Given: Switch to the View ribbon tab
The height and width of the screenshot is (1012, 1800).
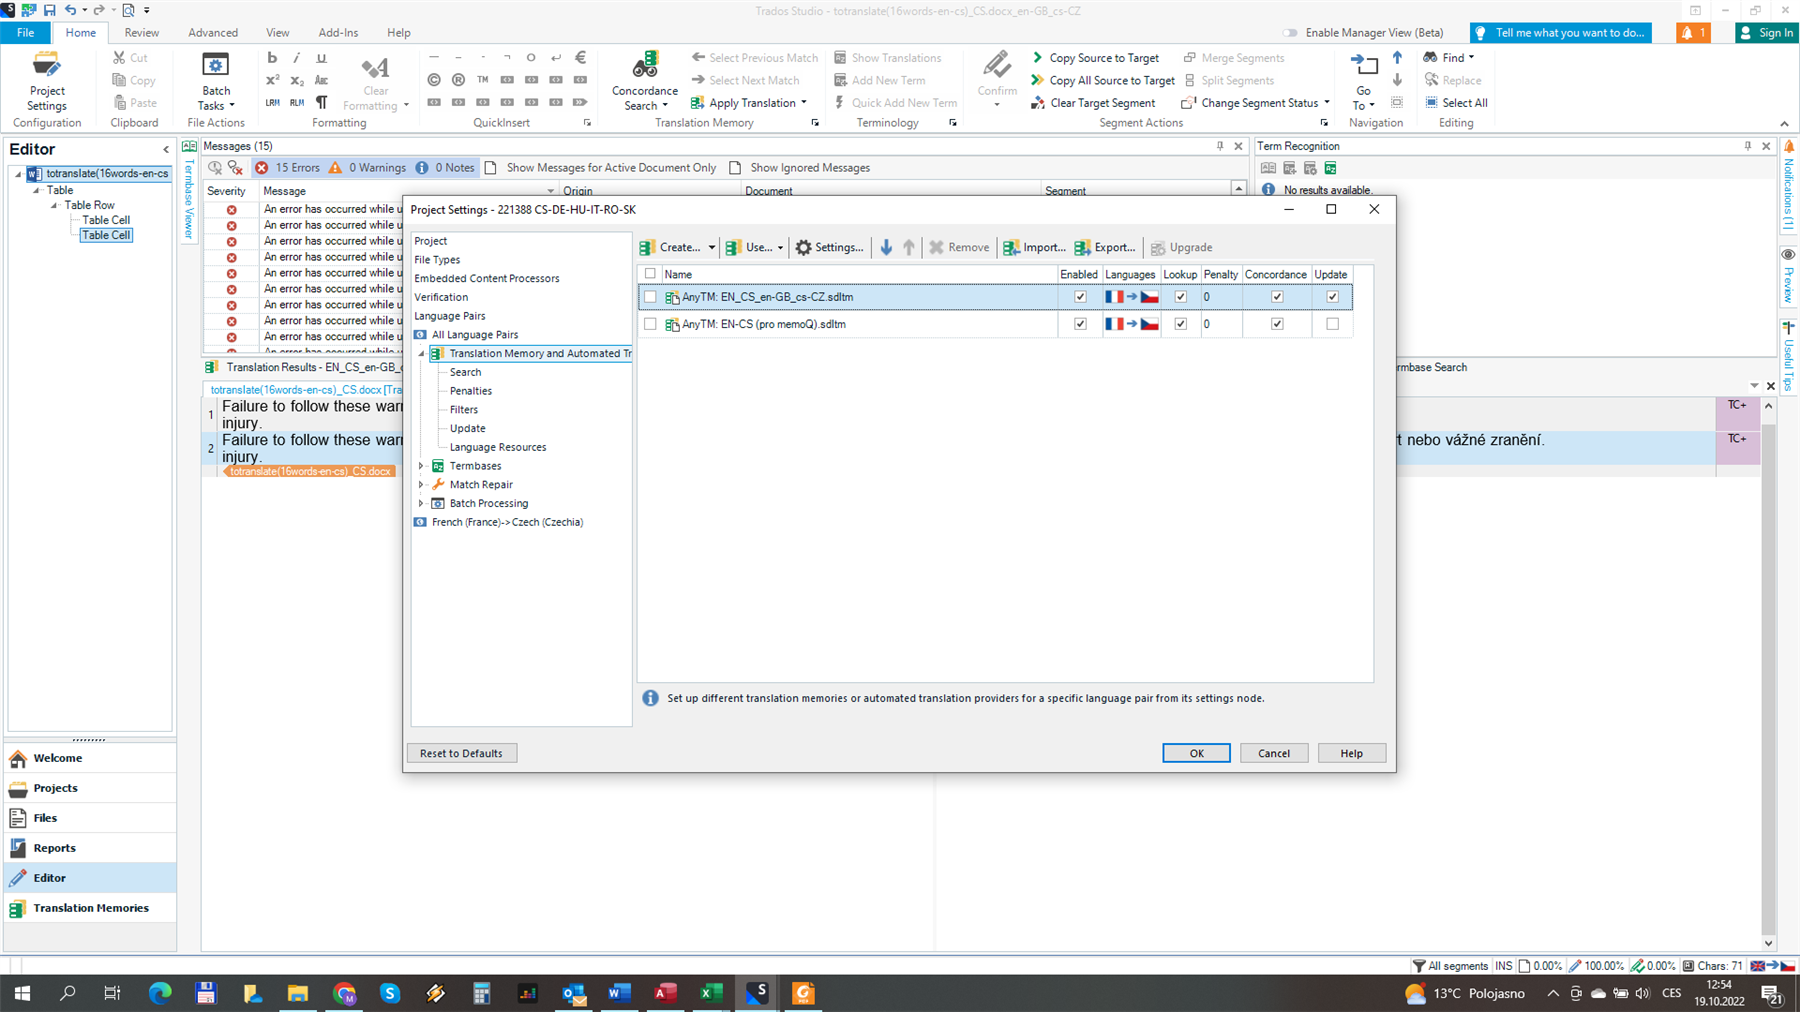Looking at the screenshot, I should click(277, 33).
